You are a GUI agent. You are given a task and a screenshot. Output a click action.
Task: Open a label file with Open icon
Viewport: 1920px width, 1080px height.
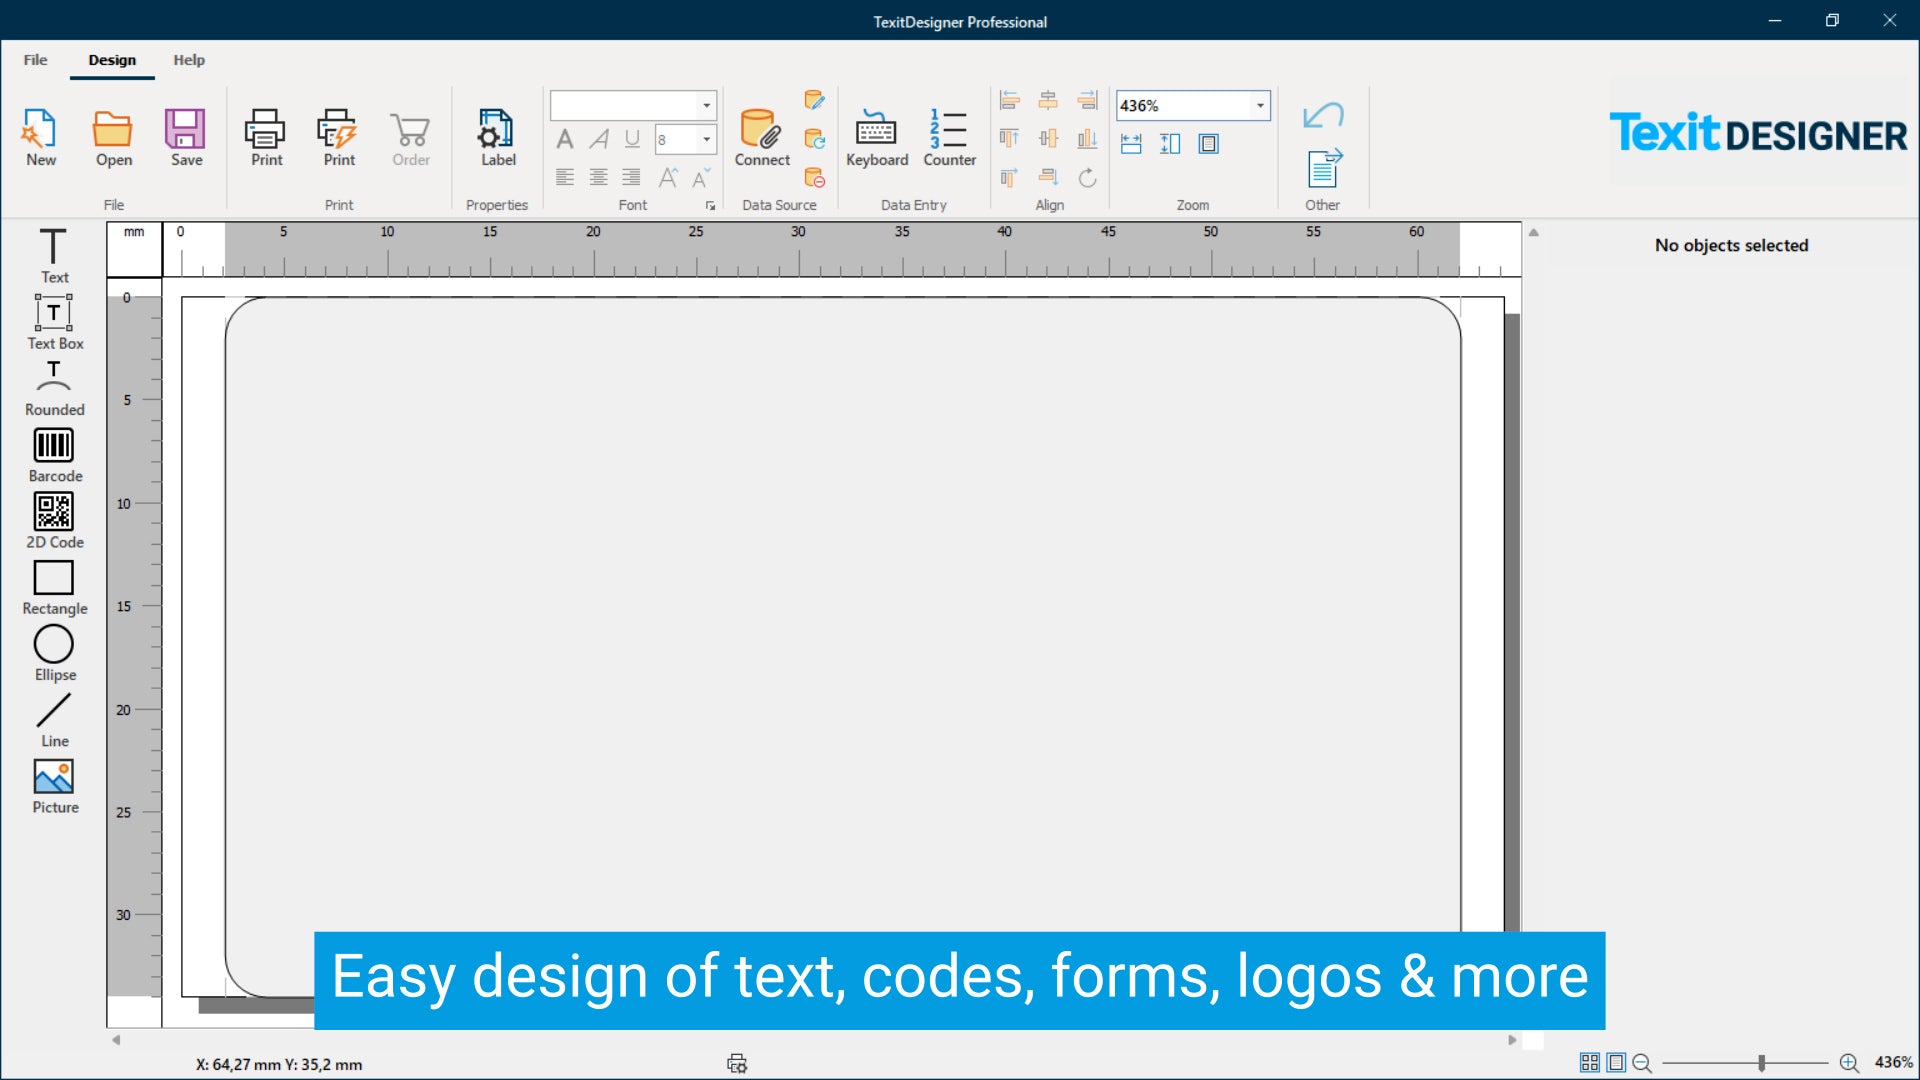tap(113, 137)
